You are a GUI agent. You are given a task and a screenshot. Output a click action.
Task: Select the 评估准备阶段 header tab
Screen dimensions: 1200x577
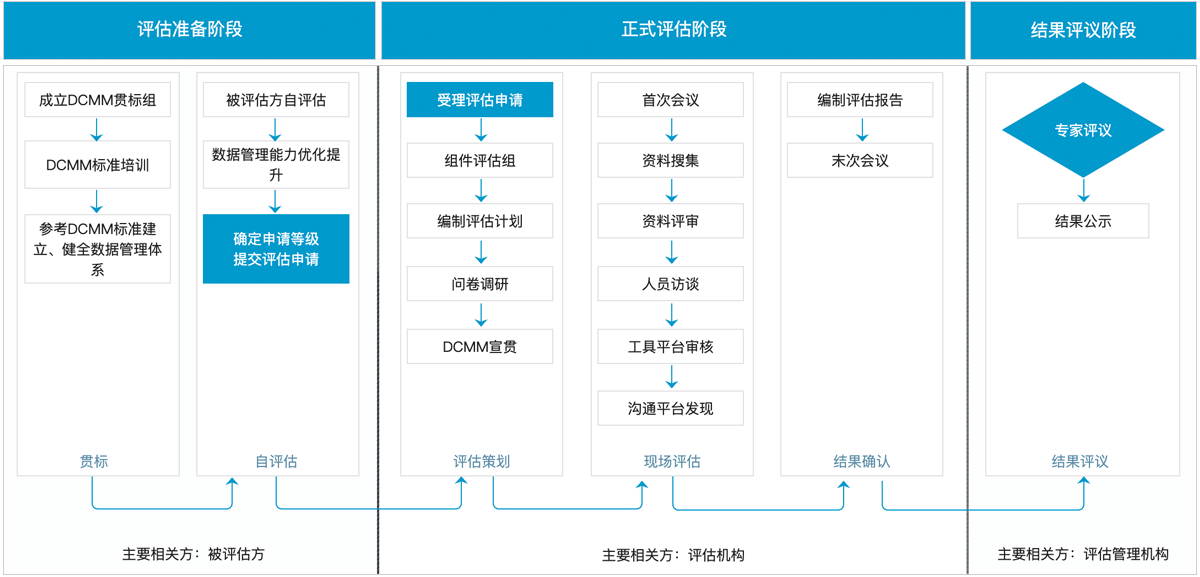(x=189, y=30)
